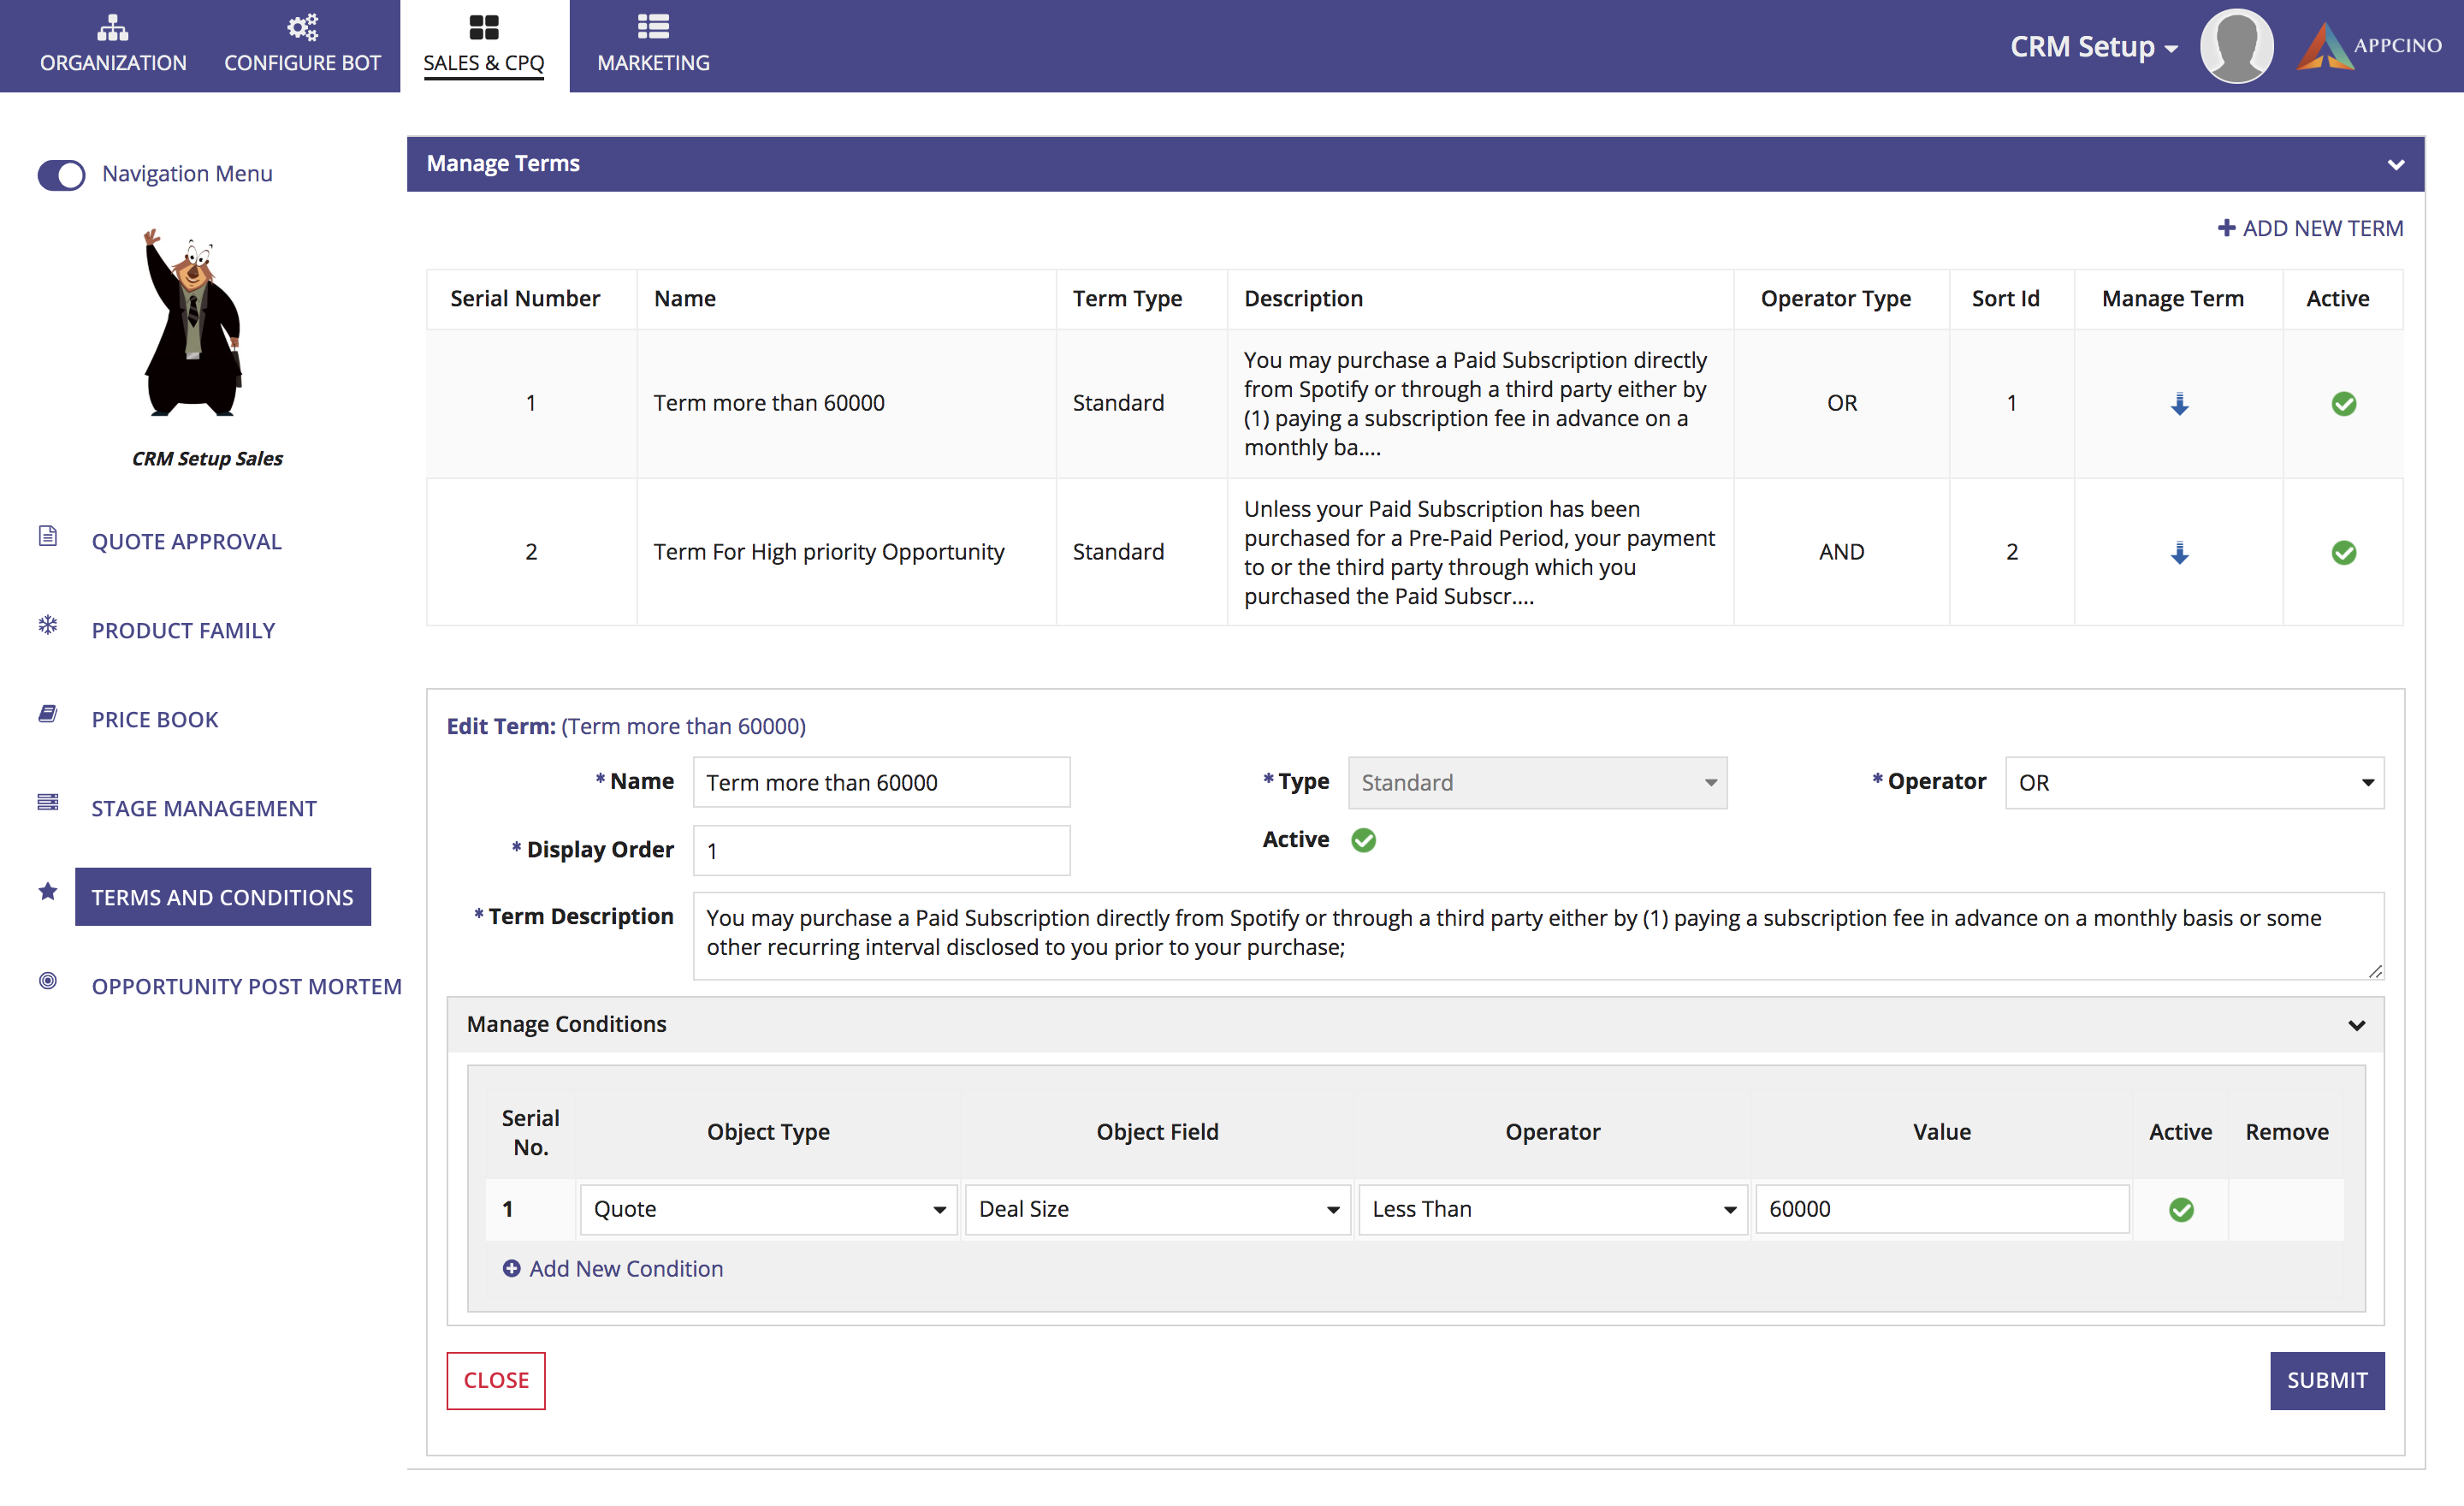Open the CRM Setup dropdown
Viewport: 2464px width, 1506px height.
point(2093,47)
